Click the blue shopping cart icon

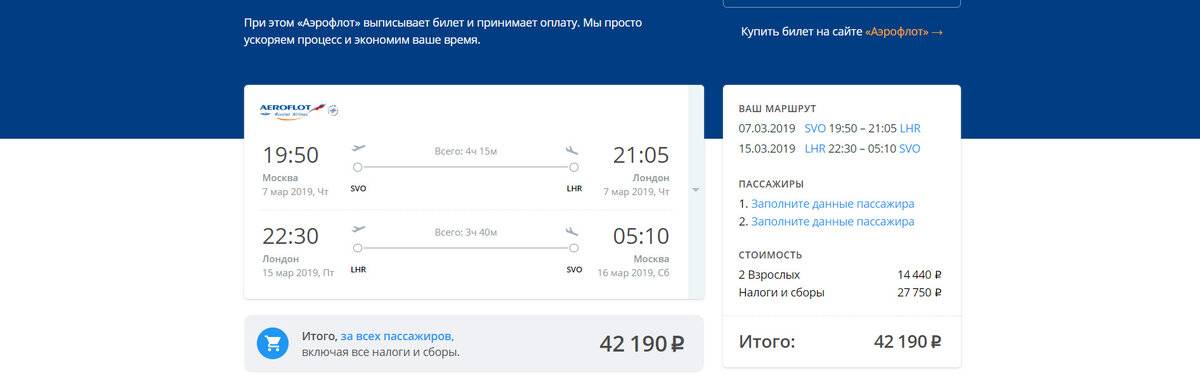click(273, 344)
